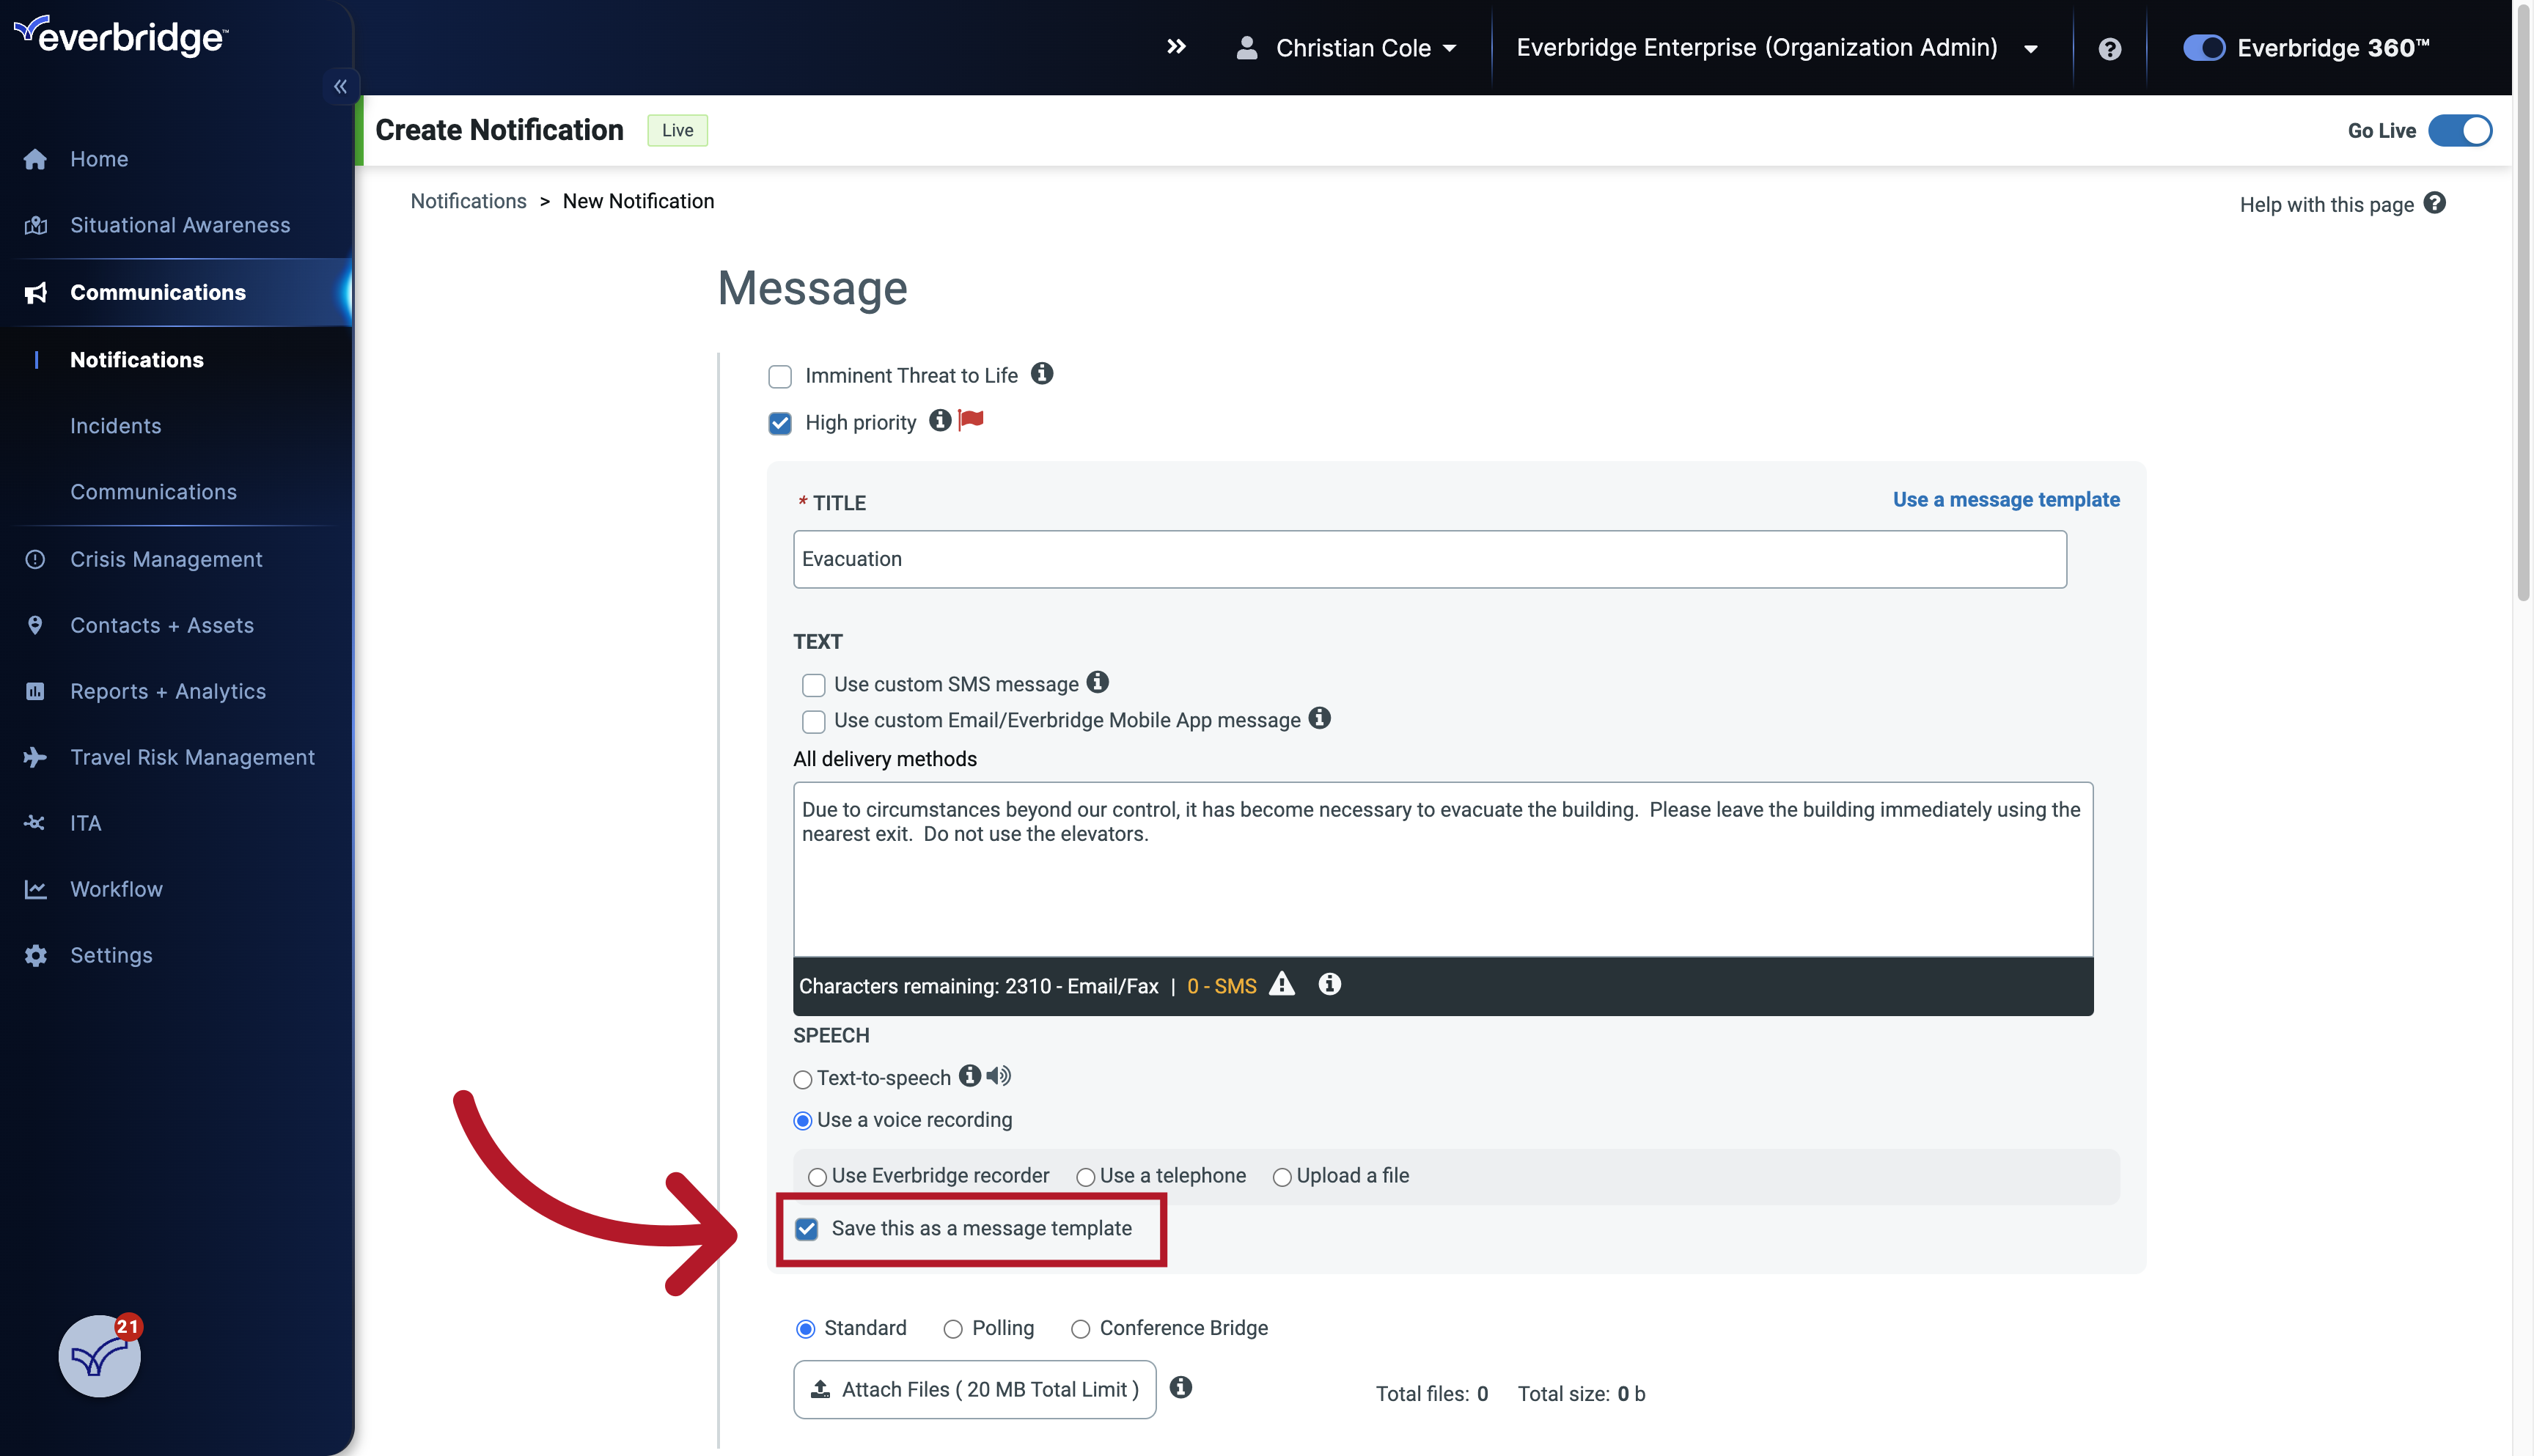Select Reports + Analytics in sidebar
The image size is (2534, 1456).
[167, 690]
